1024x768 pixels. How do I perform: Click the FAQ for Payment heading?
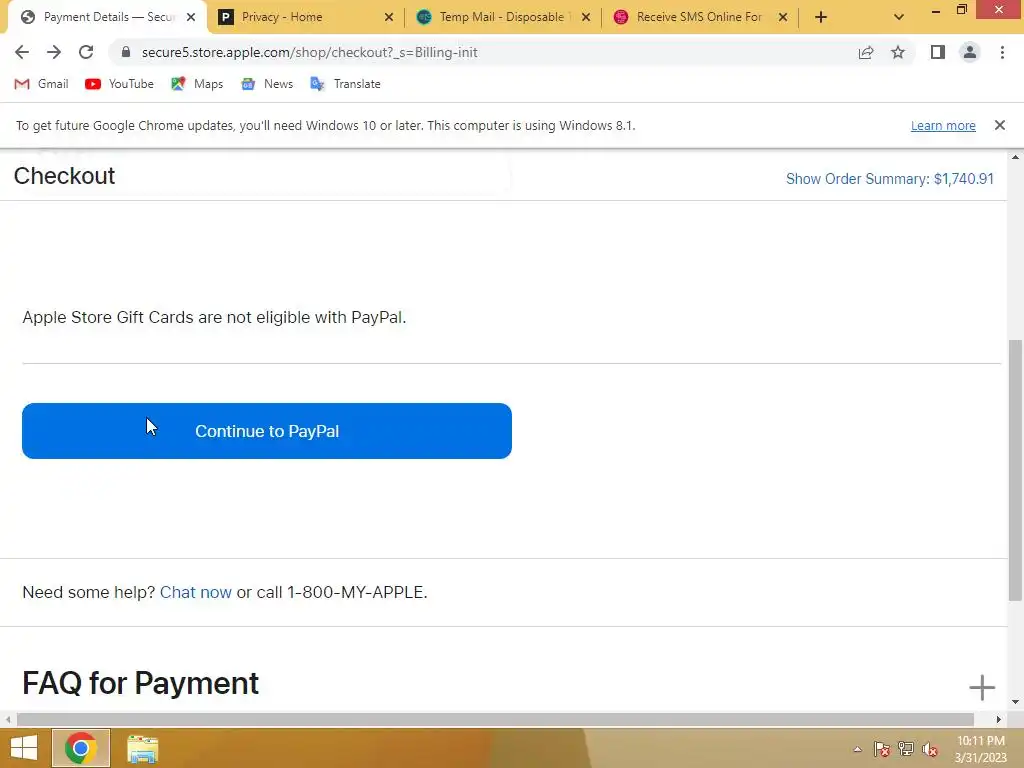140,683
